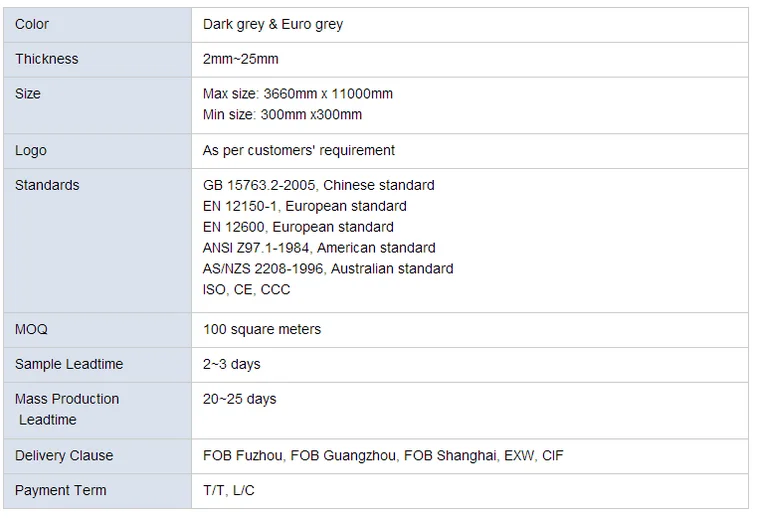
Task: Click the GB 15763.2-2005 Chinese standard line
Action: tap(318, 186)
